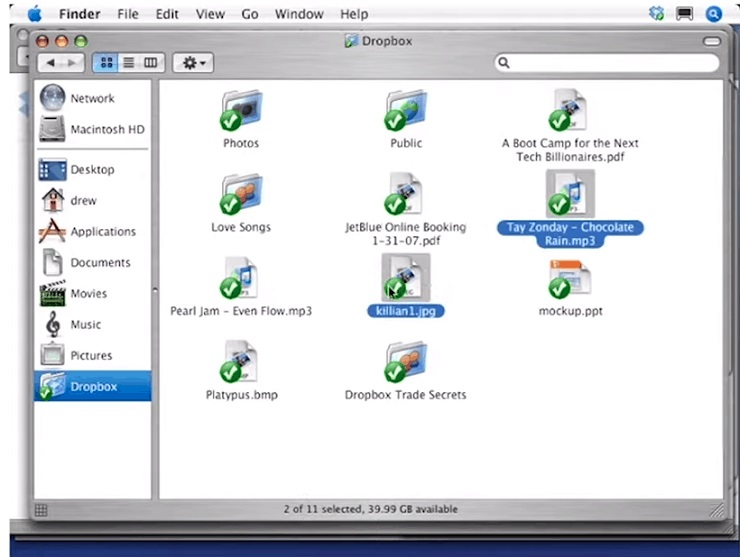Image resolution: width=740 pixels, height=557 pixels.
Task: Click the Applications sidebar icon
Action: pyautogui.click(x=52, y=231)
